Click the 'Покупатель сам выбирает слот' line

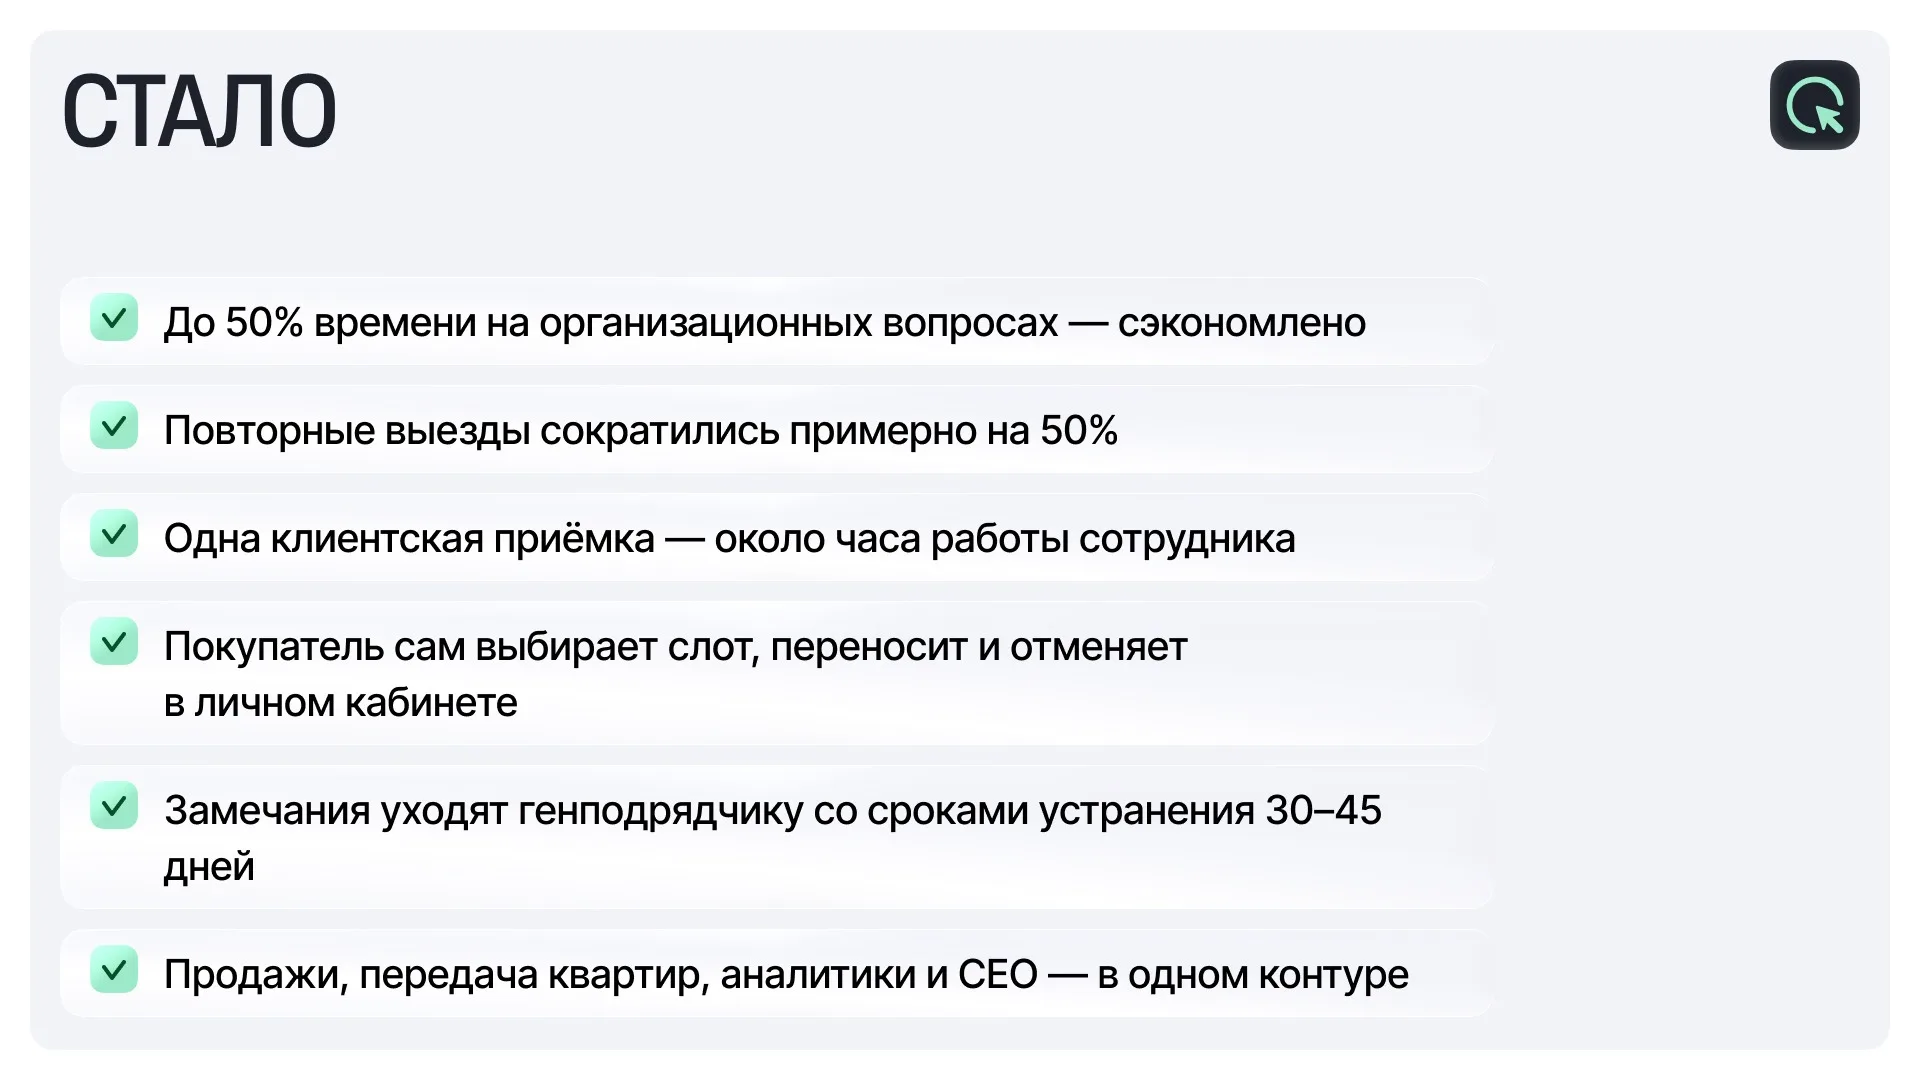(x=676, y=646)
